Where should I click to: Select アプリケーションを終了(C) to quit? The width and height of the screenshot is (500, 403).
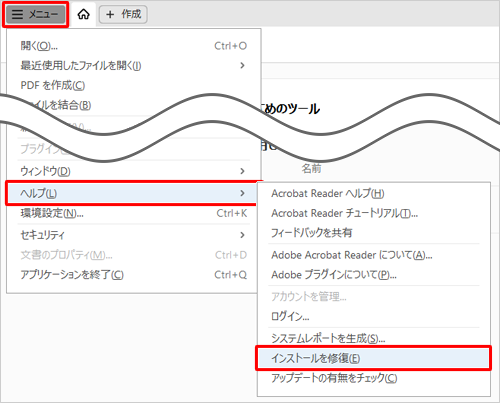(x=133, y=275)
